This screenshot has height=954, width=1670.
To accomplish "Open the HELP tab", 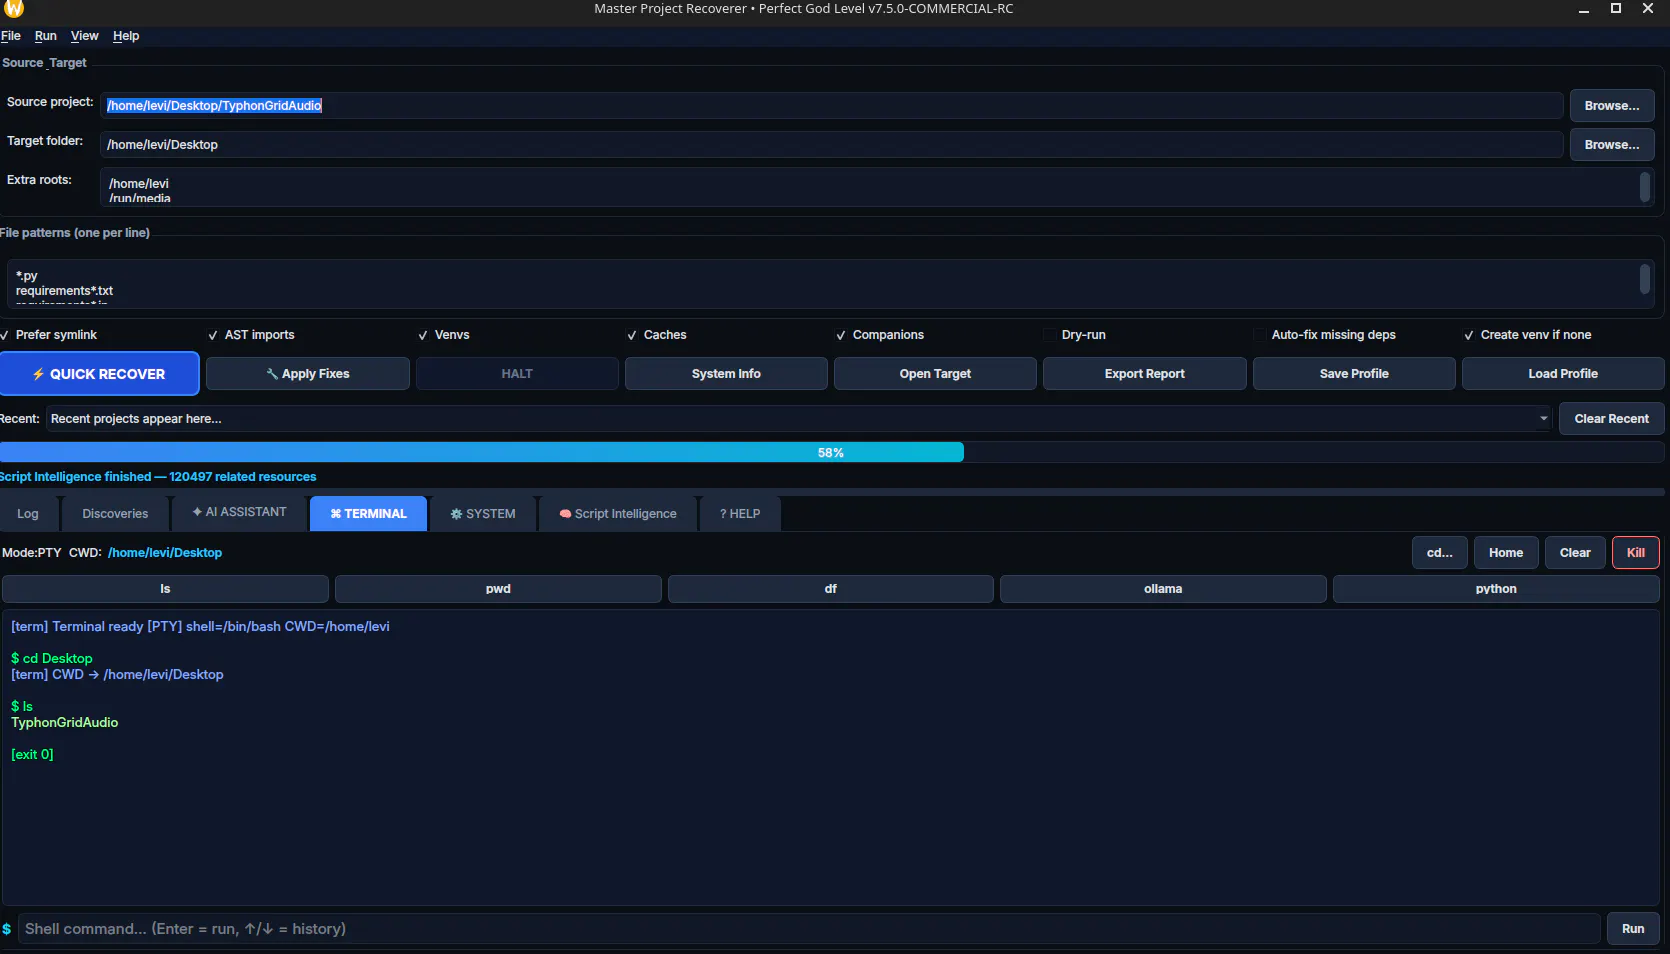I will pyautogui.click(x=740, y=514).
